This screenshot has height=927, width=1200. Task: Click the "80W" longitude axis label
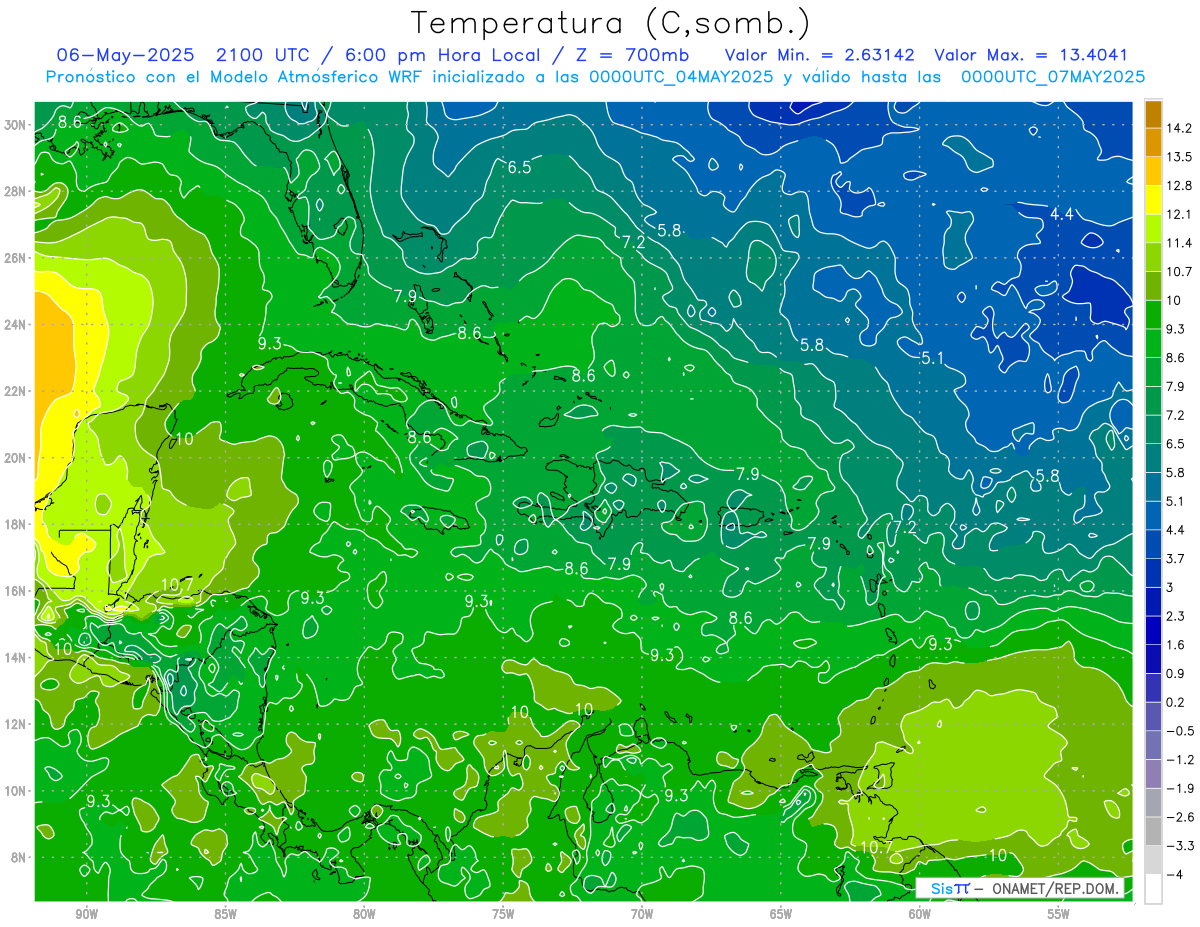[364, 914]
